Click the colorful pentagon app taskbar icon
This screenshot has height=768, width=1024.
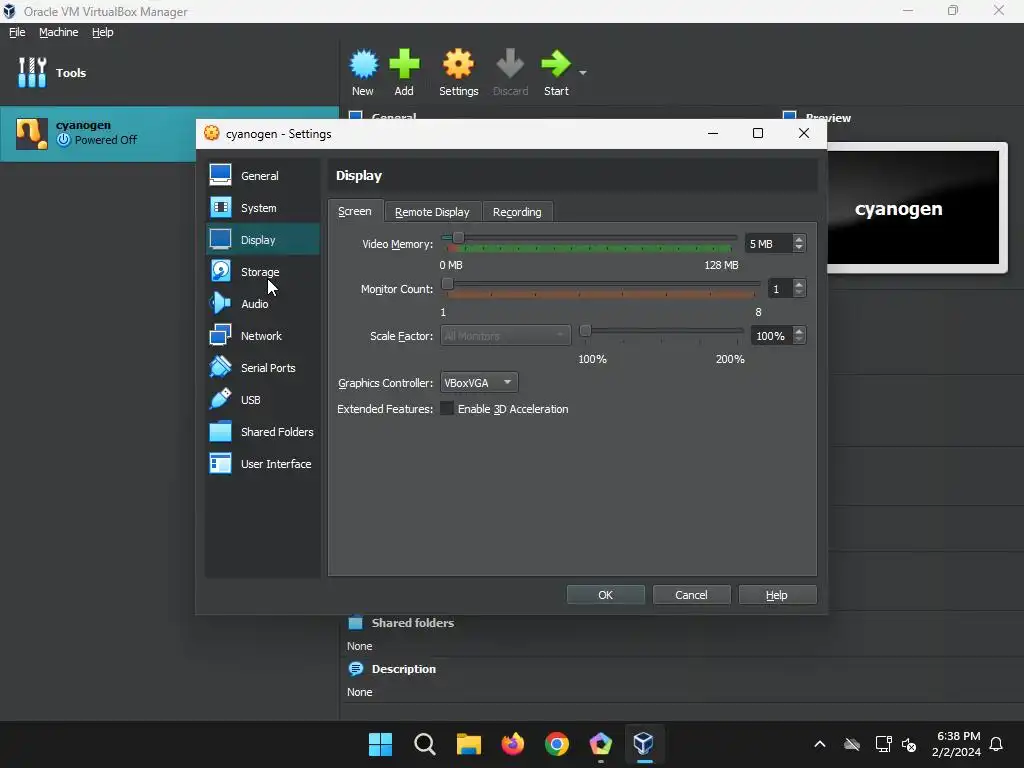[601, 744]
